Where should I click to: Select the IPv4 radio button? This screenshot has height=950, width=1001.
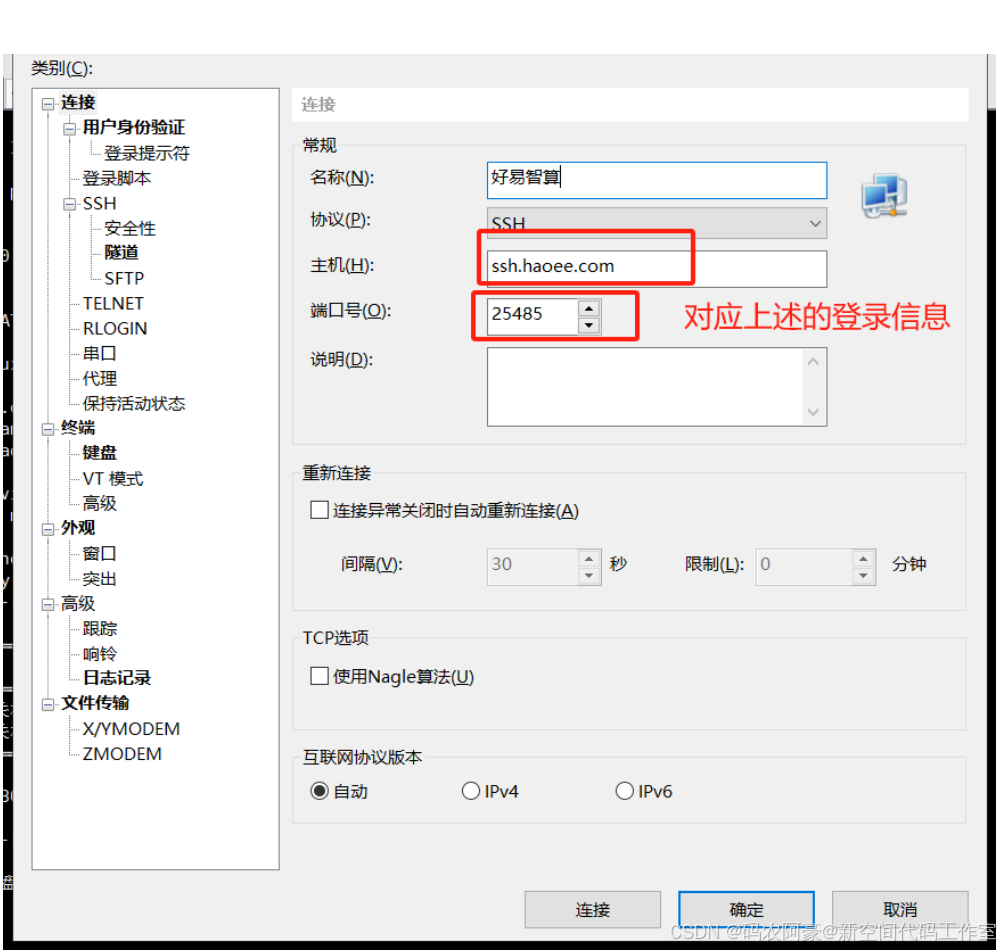point(470,791)
